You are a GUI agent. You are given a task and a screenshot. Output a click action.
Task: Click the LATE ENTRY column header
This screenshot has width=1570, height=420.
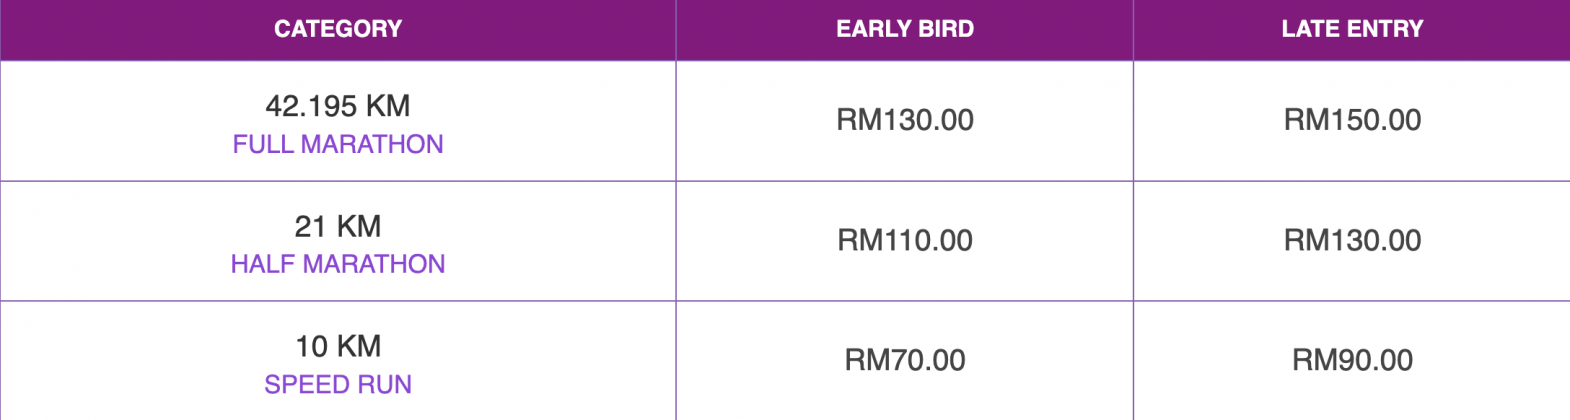(x=1352, y=29)
